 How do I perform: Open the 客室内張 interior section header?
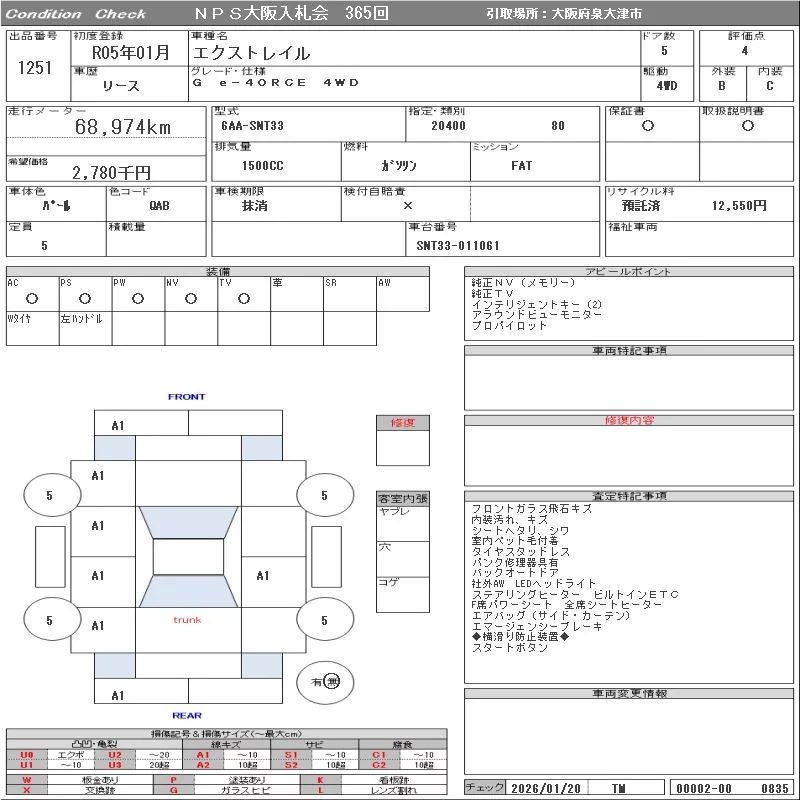(x=402, y=498)
